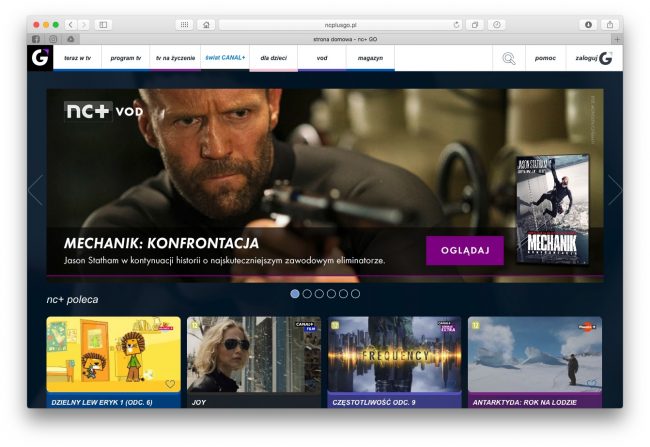This screenshot has width=650, height=447.
Task: Open the Top Sites grid icon
Action: click(185, 25)
